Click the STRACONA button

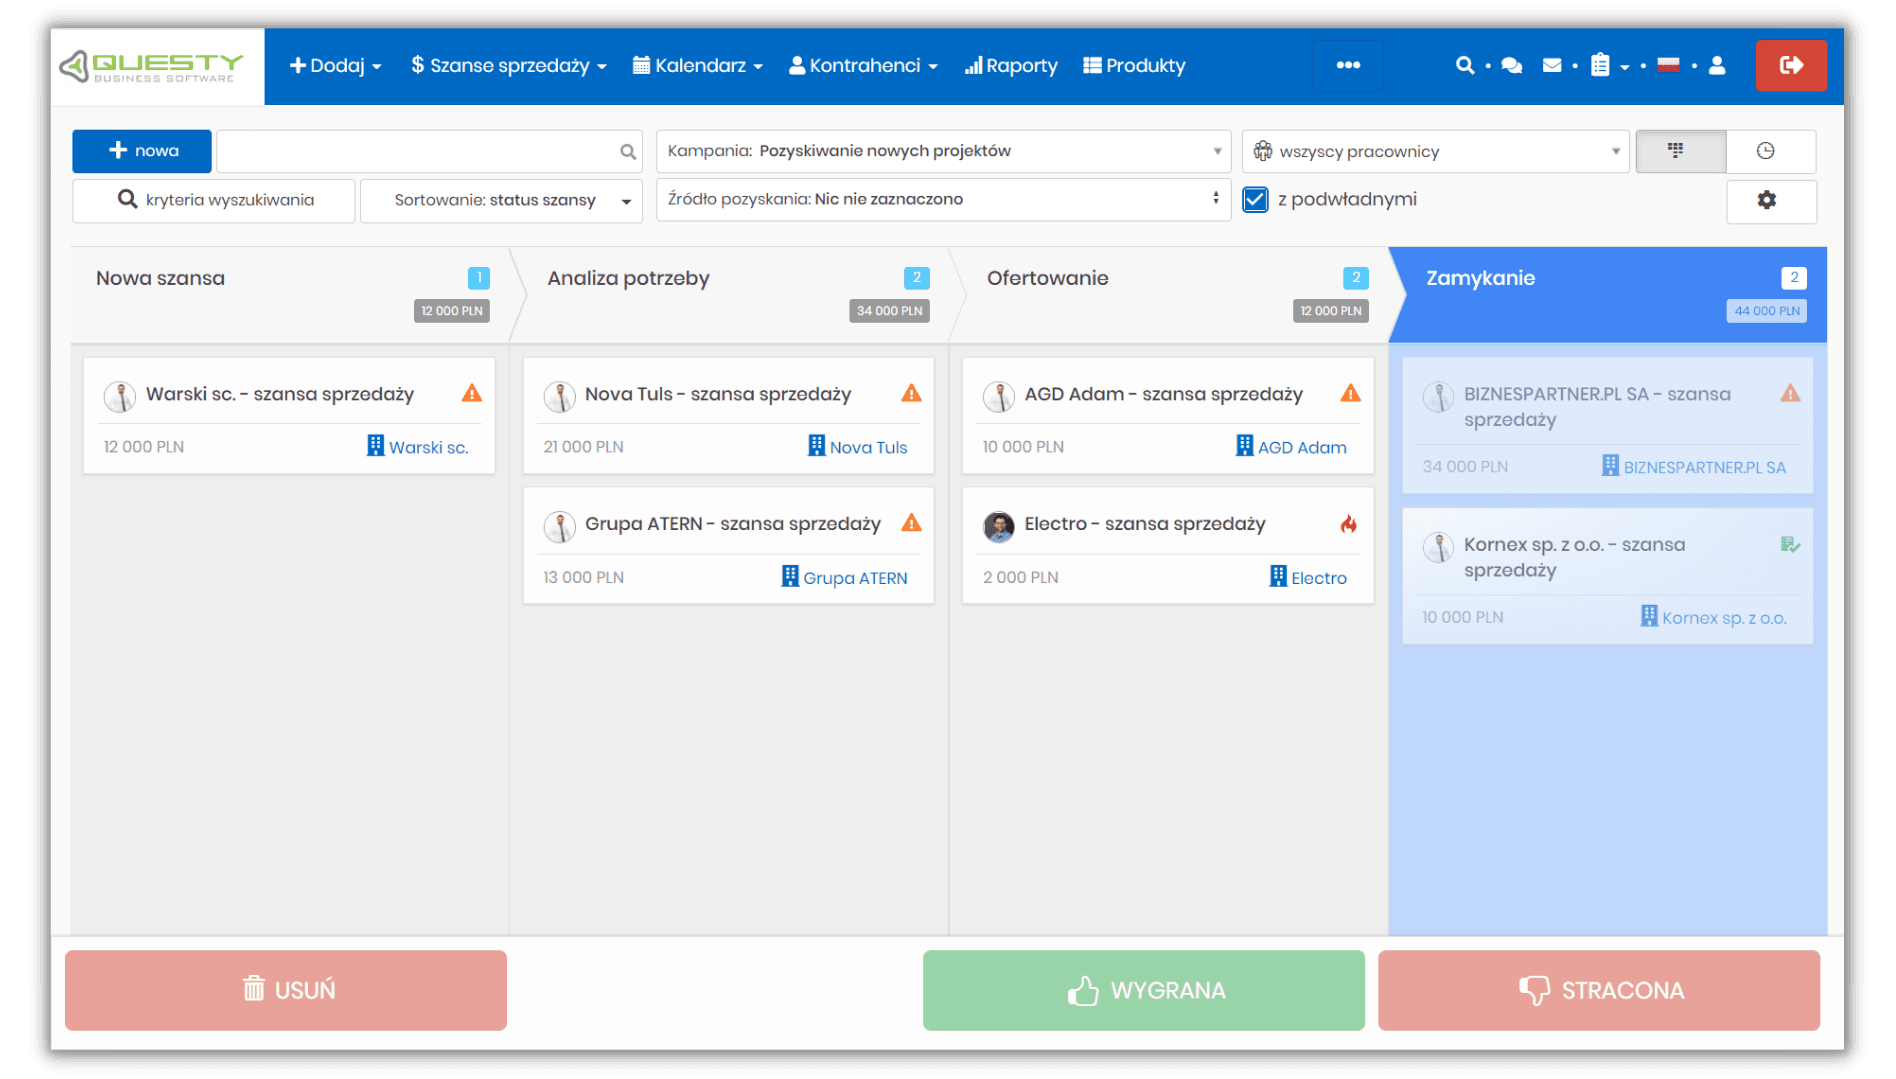point(1599,990)
